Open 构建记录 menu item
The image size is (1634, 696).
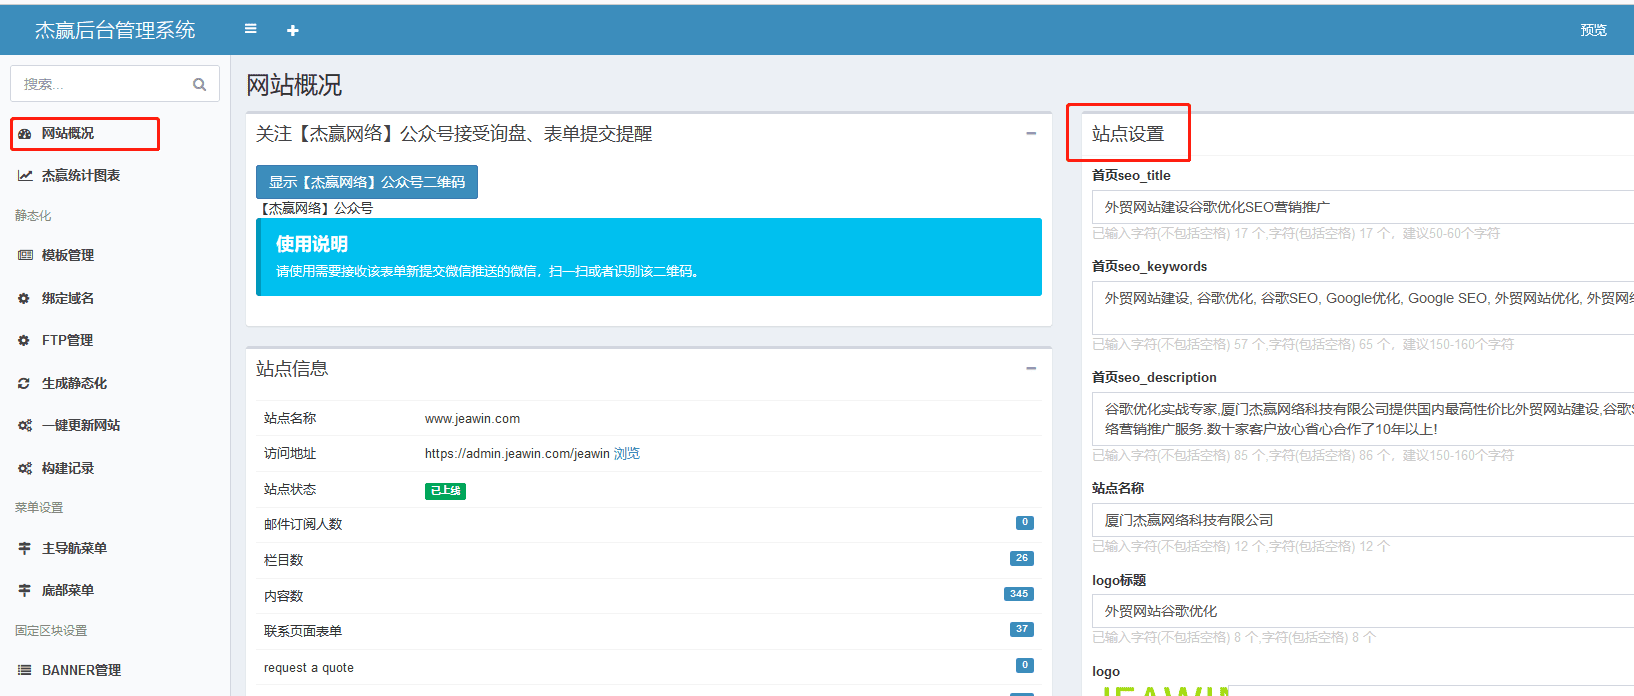point(68,469)
